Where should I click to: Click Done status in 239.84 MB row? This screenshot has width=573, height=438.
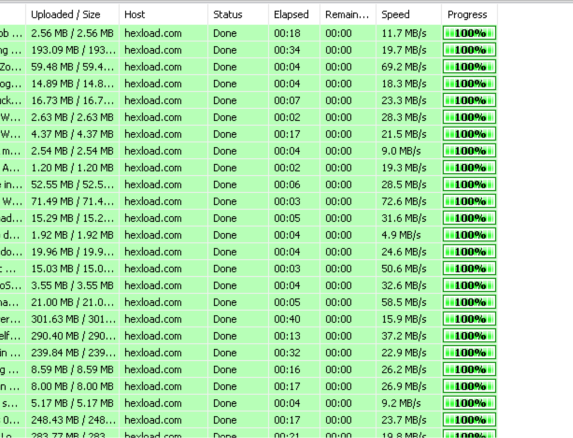[225, 353]
